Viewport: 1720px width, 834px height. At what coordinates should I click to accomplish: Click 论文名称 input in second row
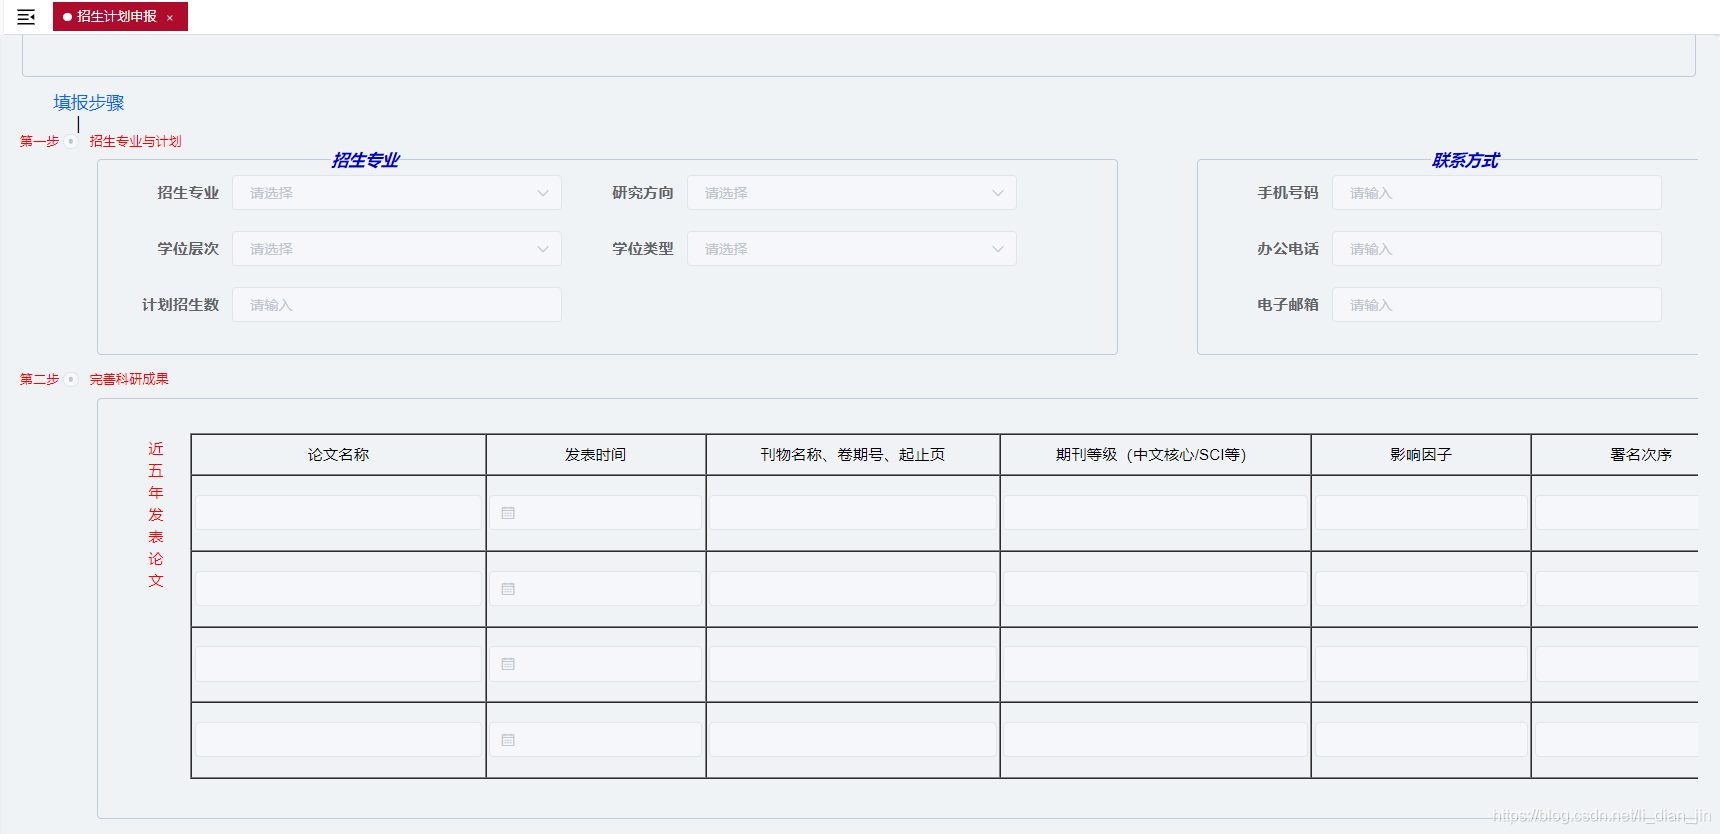338,589
